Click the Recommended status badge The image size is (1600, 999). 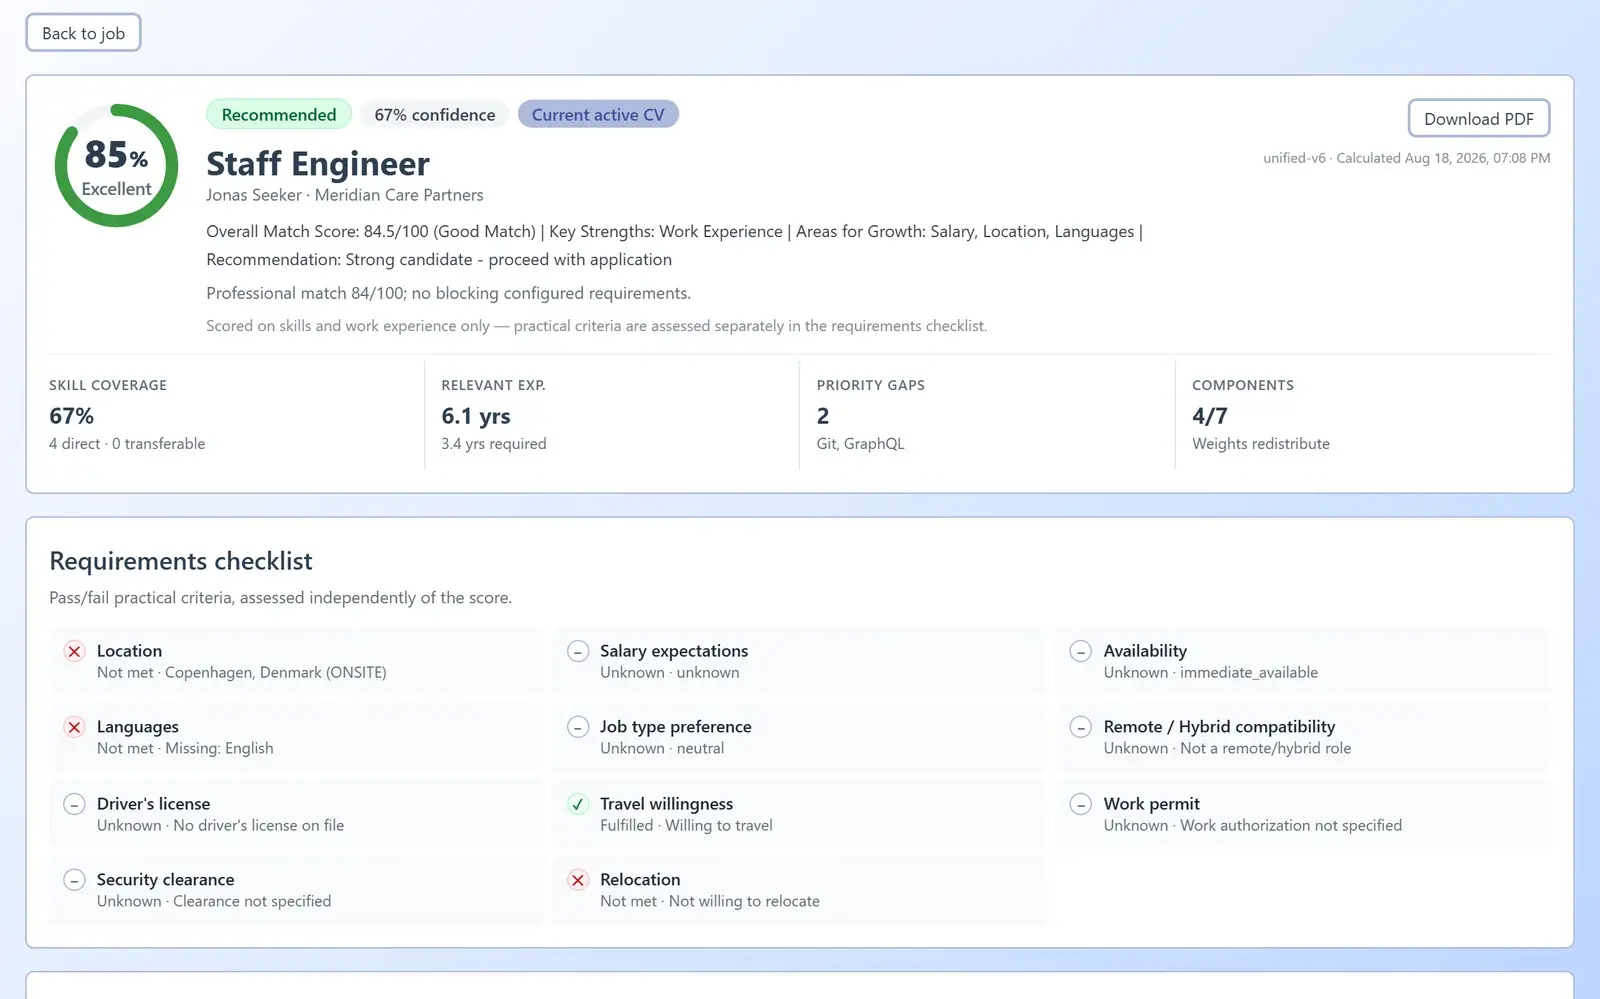279,114
